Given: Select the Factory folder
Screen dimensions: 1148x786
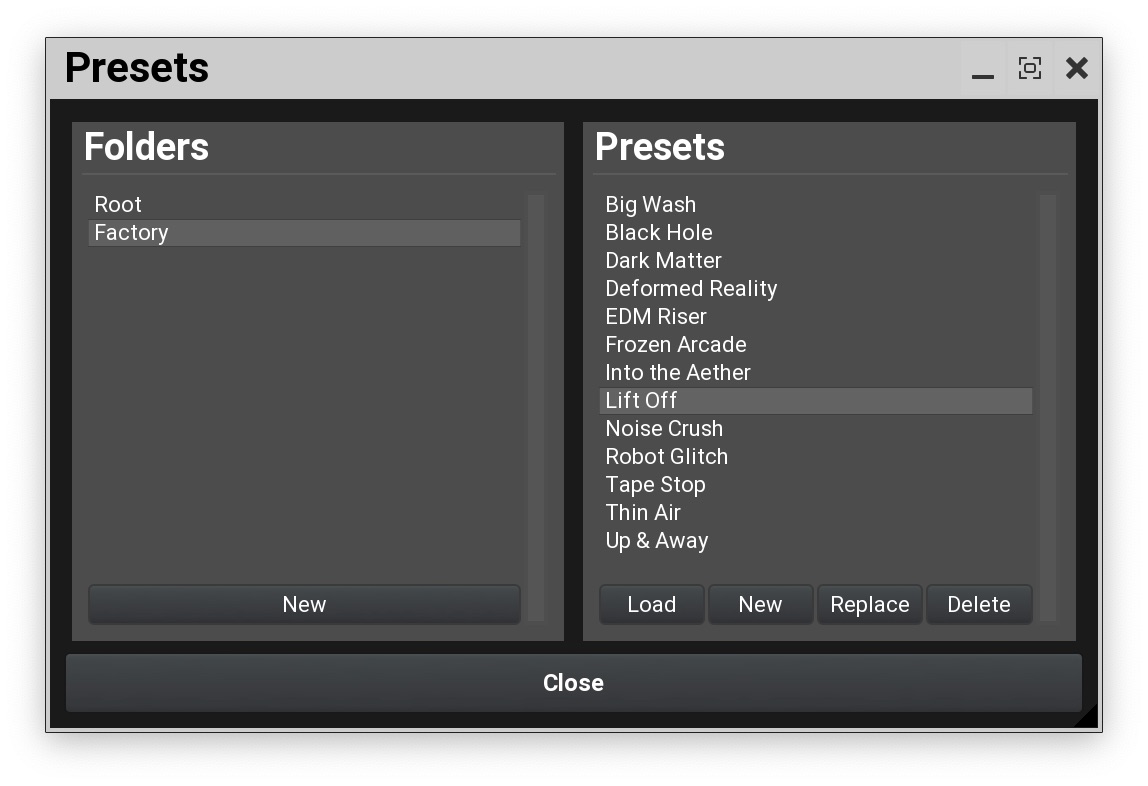Looking at the screenshot, I should click(x=131, y=232).
